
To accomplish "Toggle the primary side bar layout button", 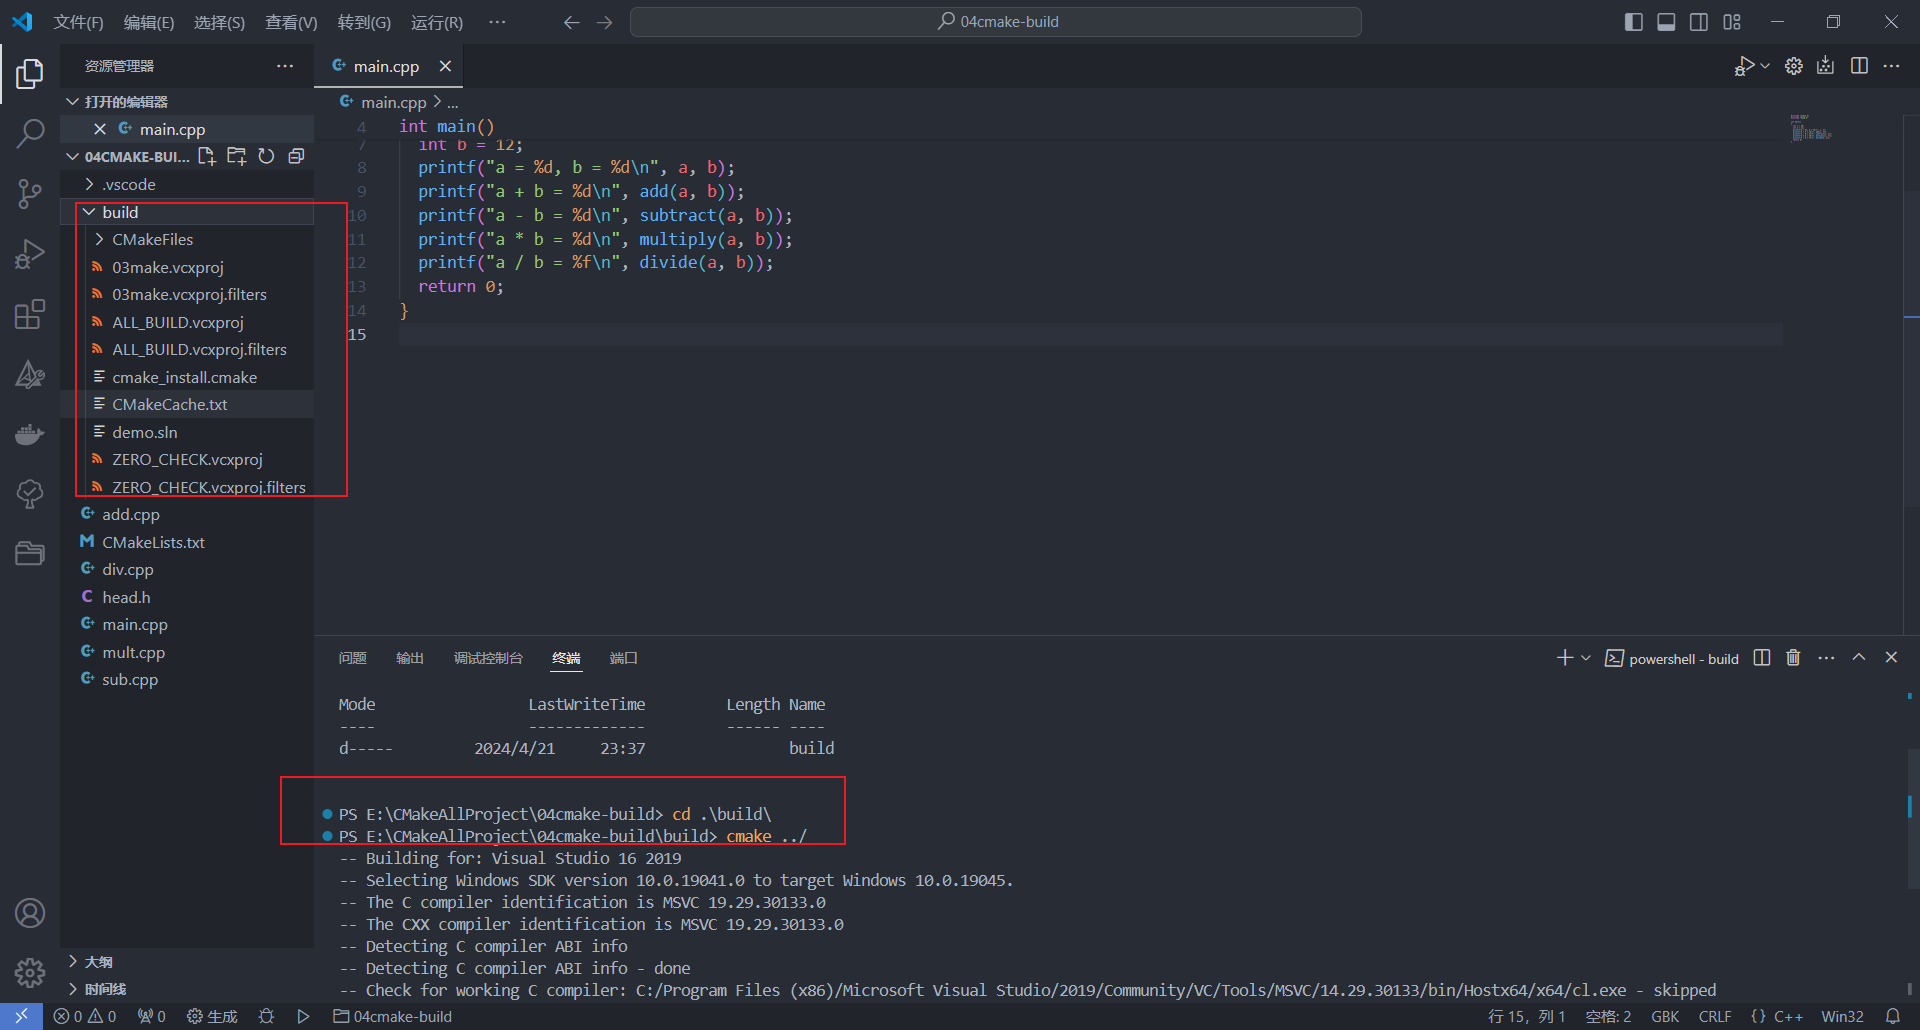I will tap(1633, 22).
